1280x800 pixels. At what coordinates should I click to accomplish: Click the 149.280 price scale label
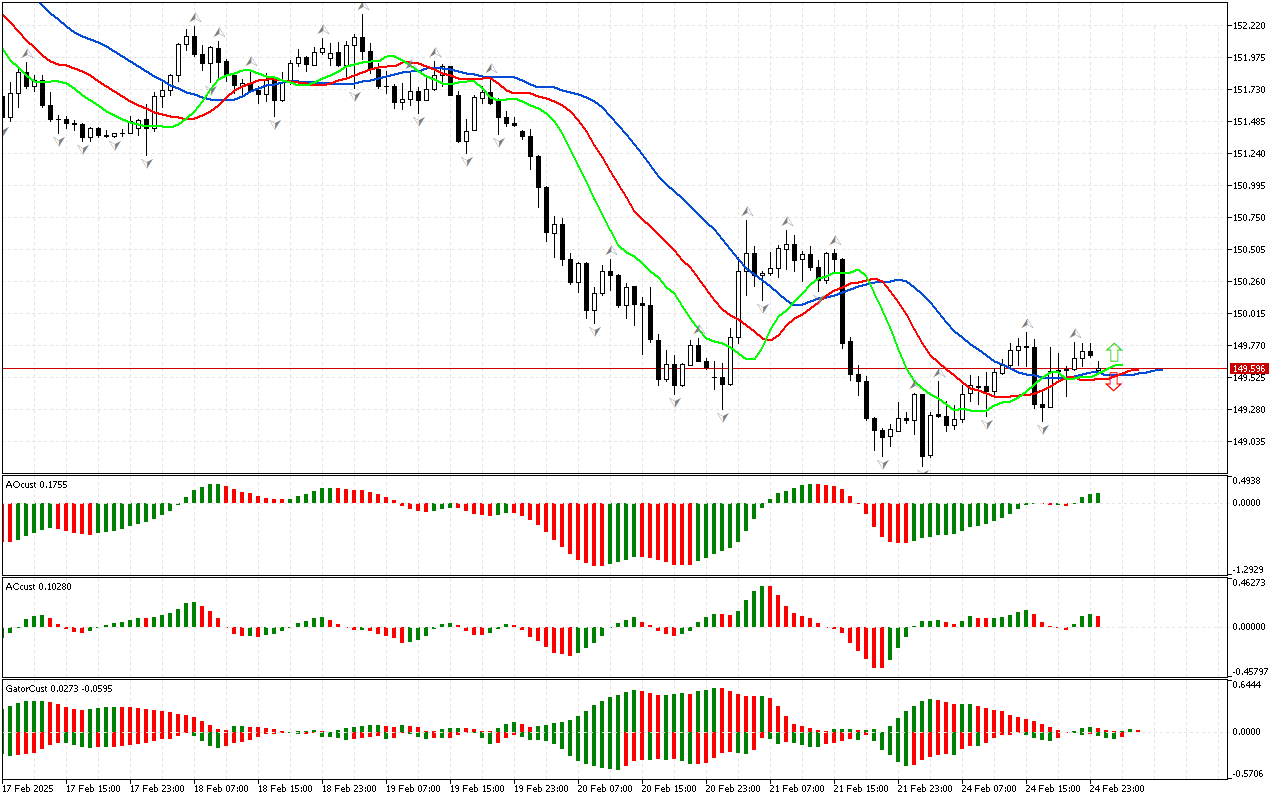[x=1250, y=410]
